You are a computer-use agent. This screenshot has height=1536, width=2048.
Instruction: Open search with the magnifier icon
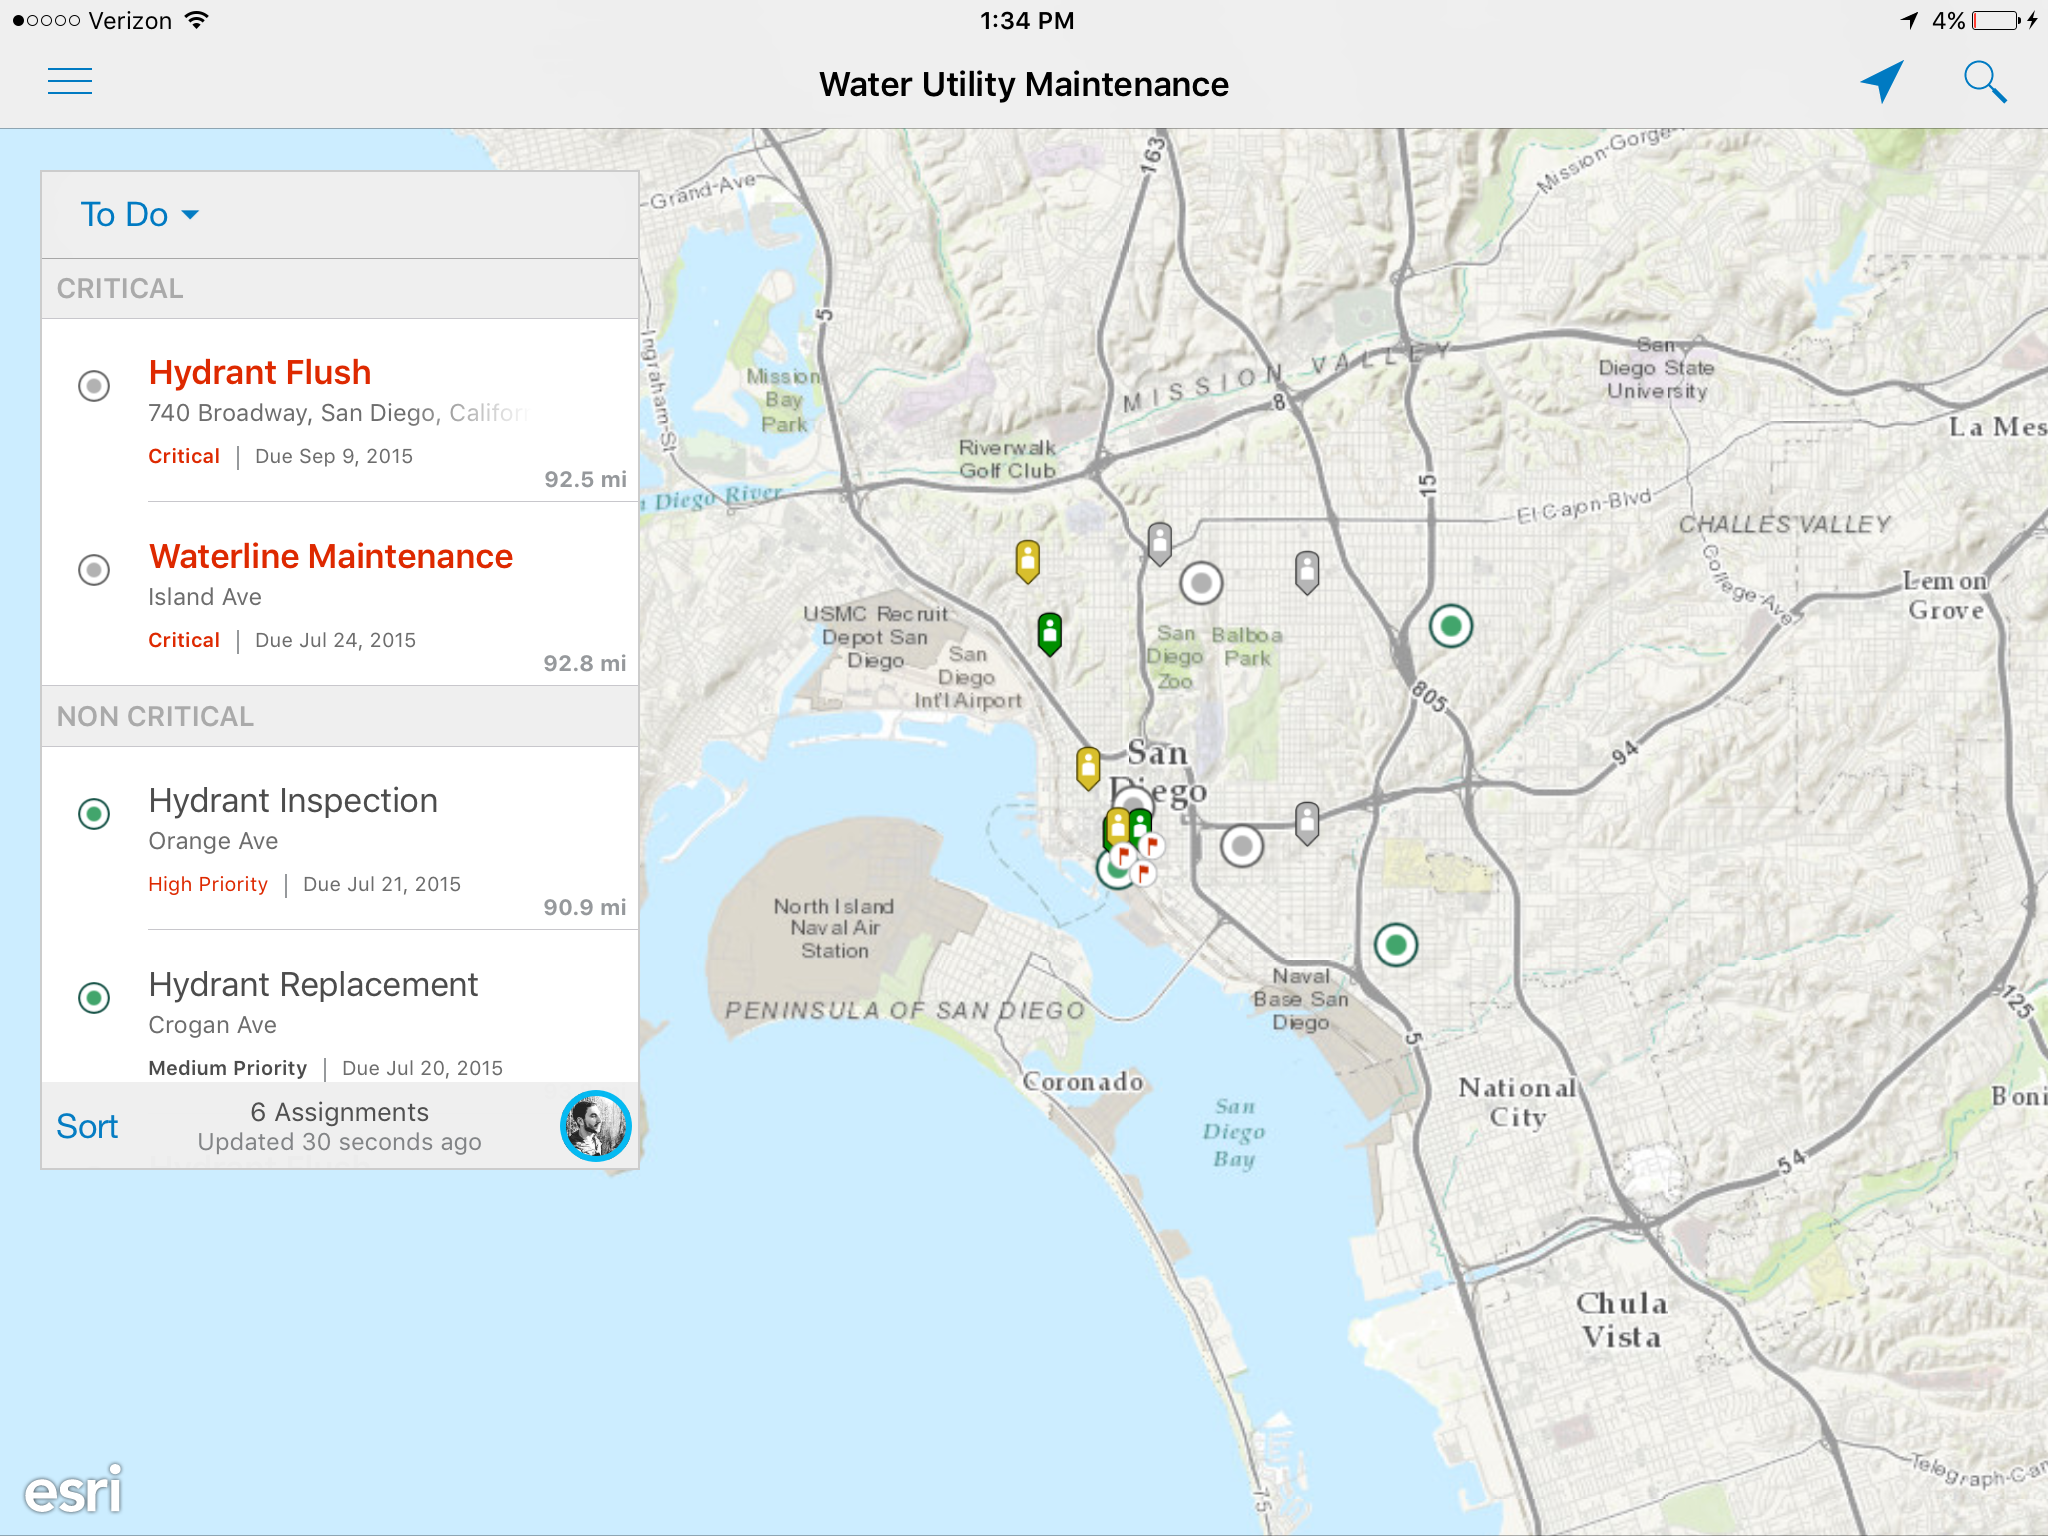pyautogui.click(x=1985, y=82)
